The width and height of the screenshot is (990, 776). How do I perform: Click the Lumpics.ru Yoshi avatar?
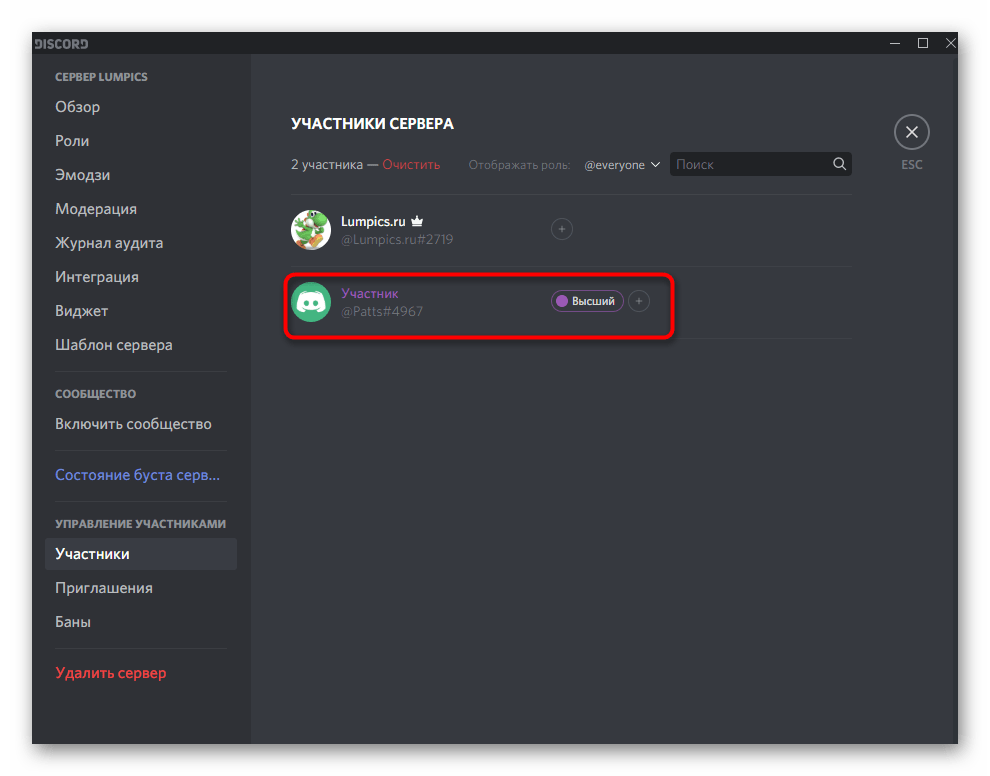pos(311,230)
